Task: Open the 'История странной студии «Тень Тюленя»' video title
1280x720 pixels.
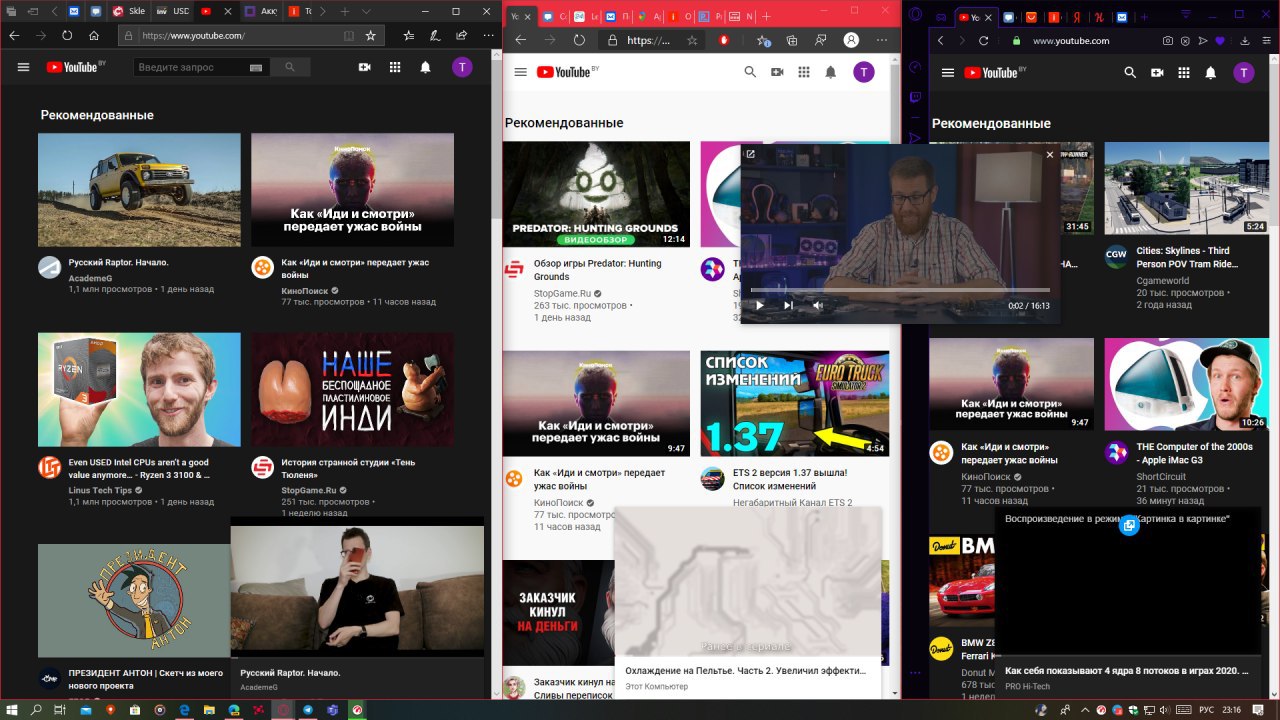Action: click(348, 469)
